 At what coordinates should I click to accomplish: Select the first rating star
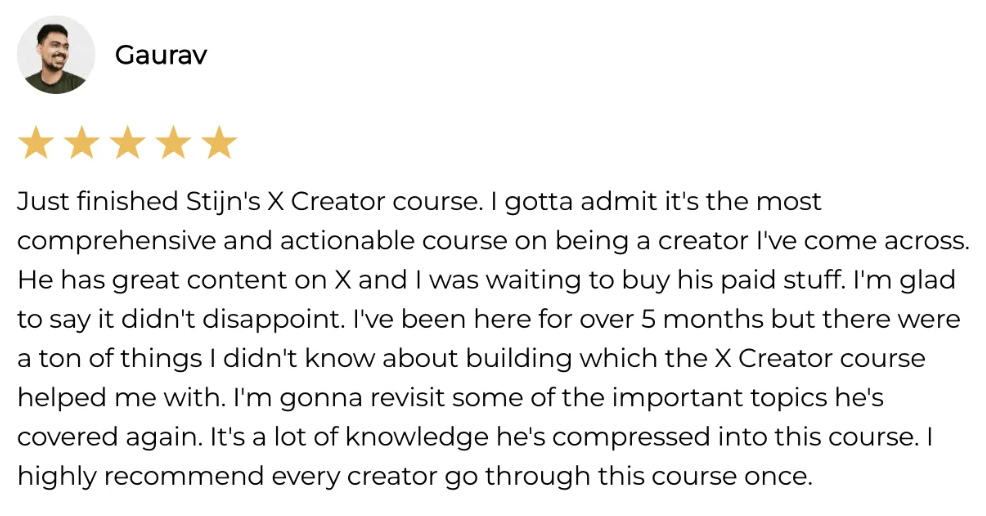point(36,142)
